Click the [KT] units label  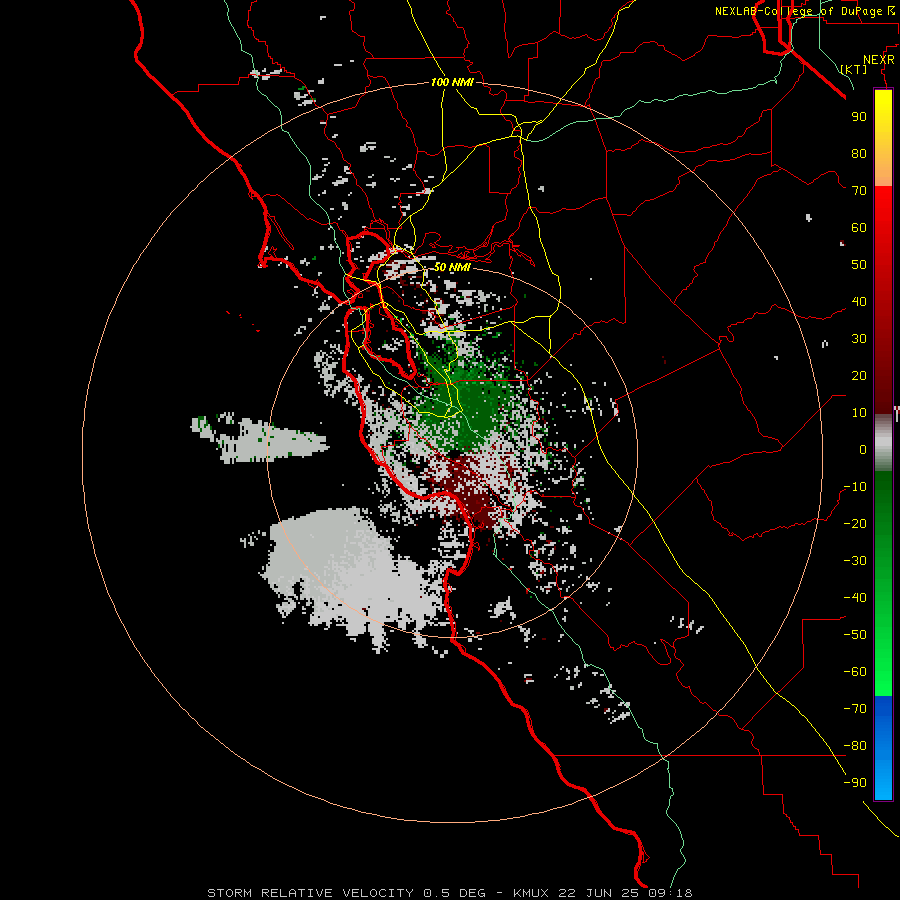(x=854, y=69)
